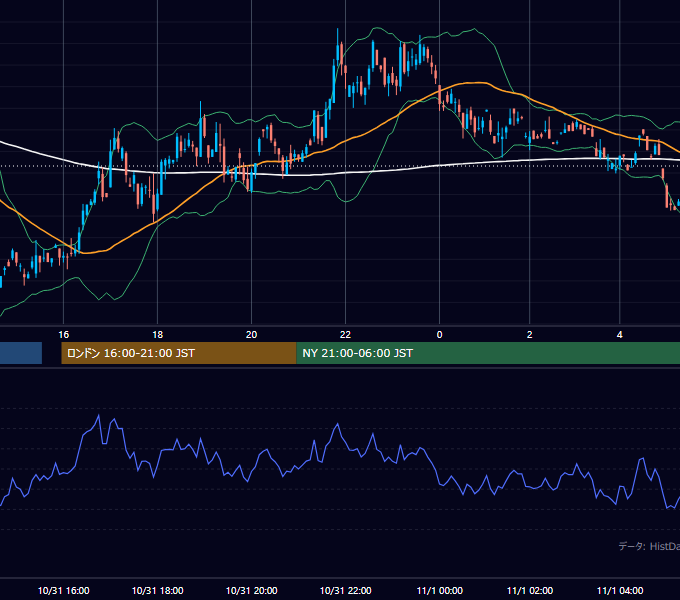This screenshot has height=600, width=680.
Task: Click the upper time axis label 16
Action: (64, 335)
